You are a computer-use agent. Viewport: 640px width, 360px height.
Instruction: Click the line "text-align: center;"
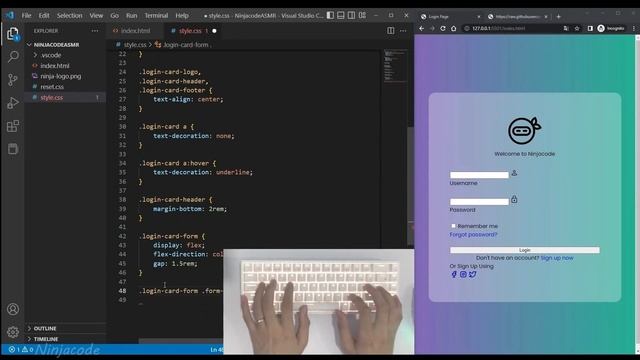tap(188, 99)
